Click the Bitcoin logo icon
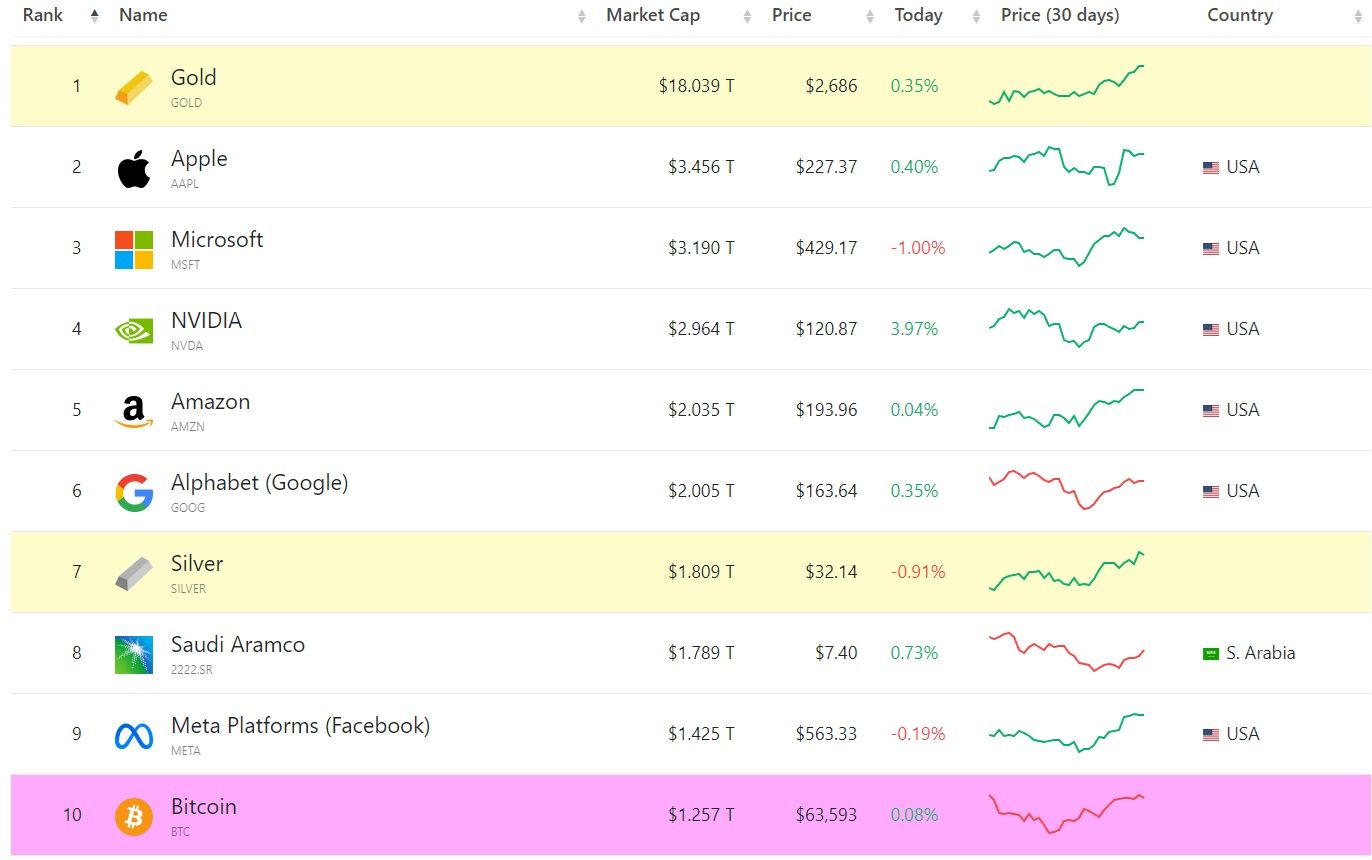Image resolution: width=1372 pixels, height=860 pixels. [x=134, y=817]
